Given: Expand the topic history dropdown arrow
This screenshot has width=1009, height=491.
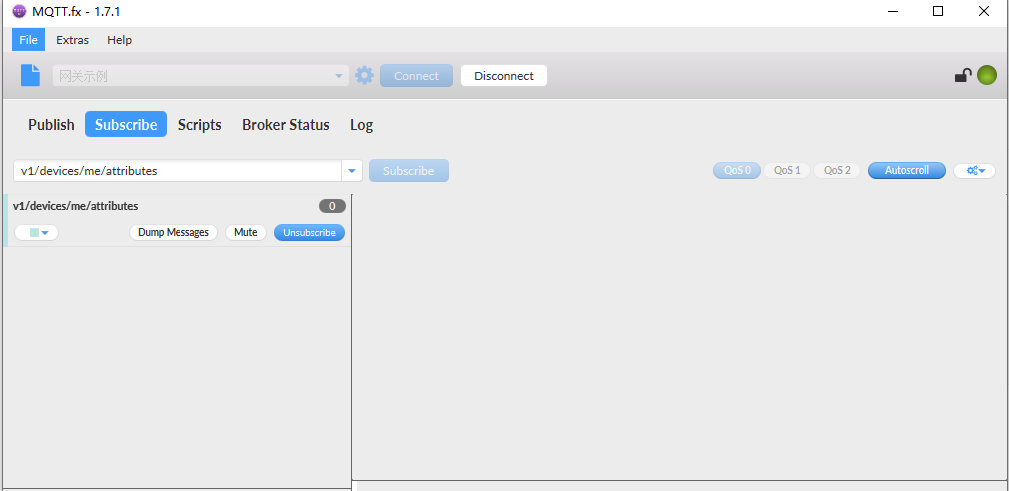Looking at the screenshot, I should click(x=352, y=171).
